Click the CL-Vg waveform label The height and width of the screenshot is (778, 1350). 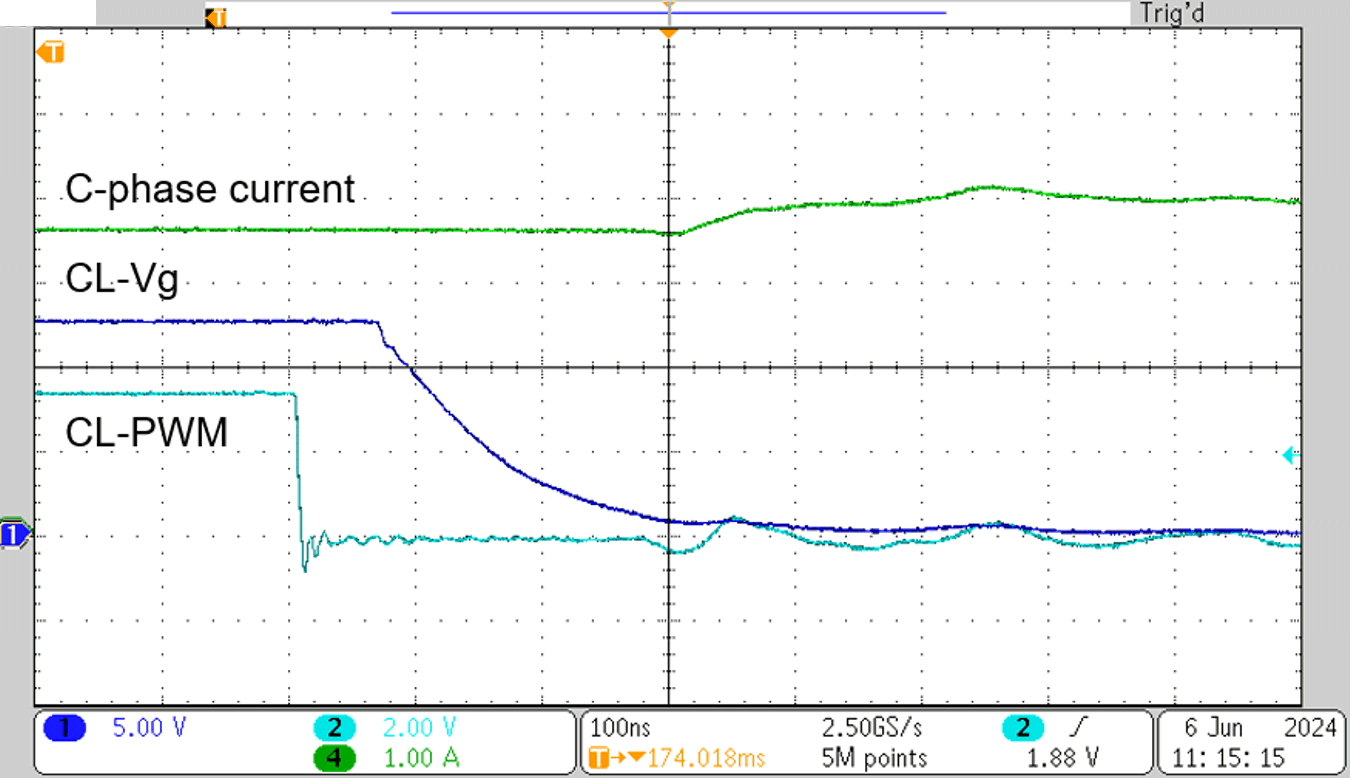122,280
